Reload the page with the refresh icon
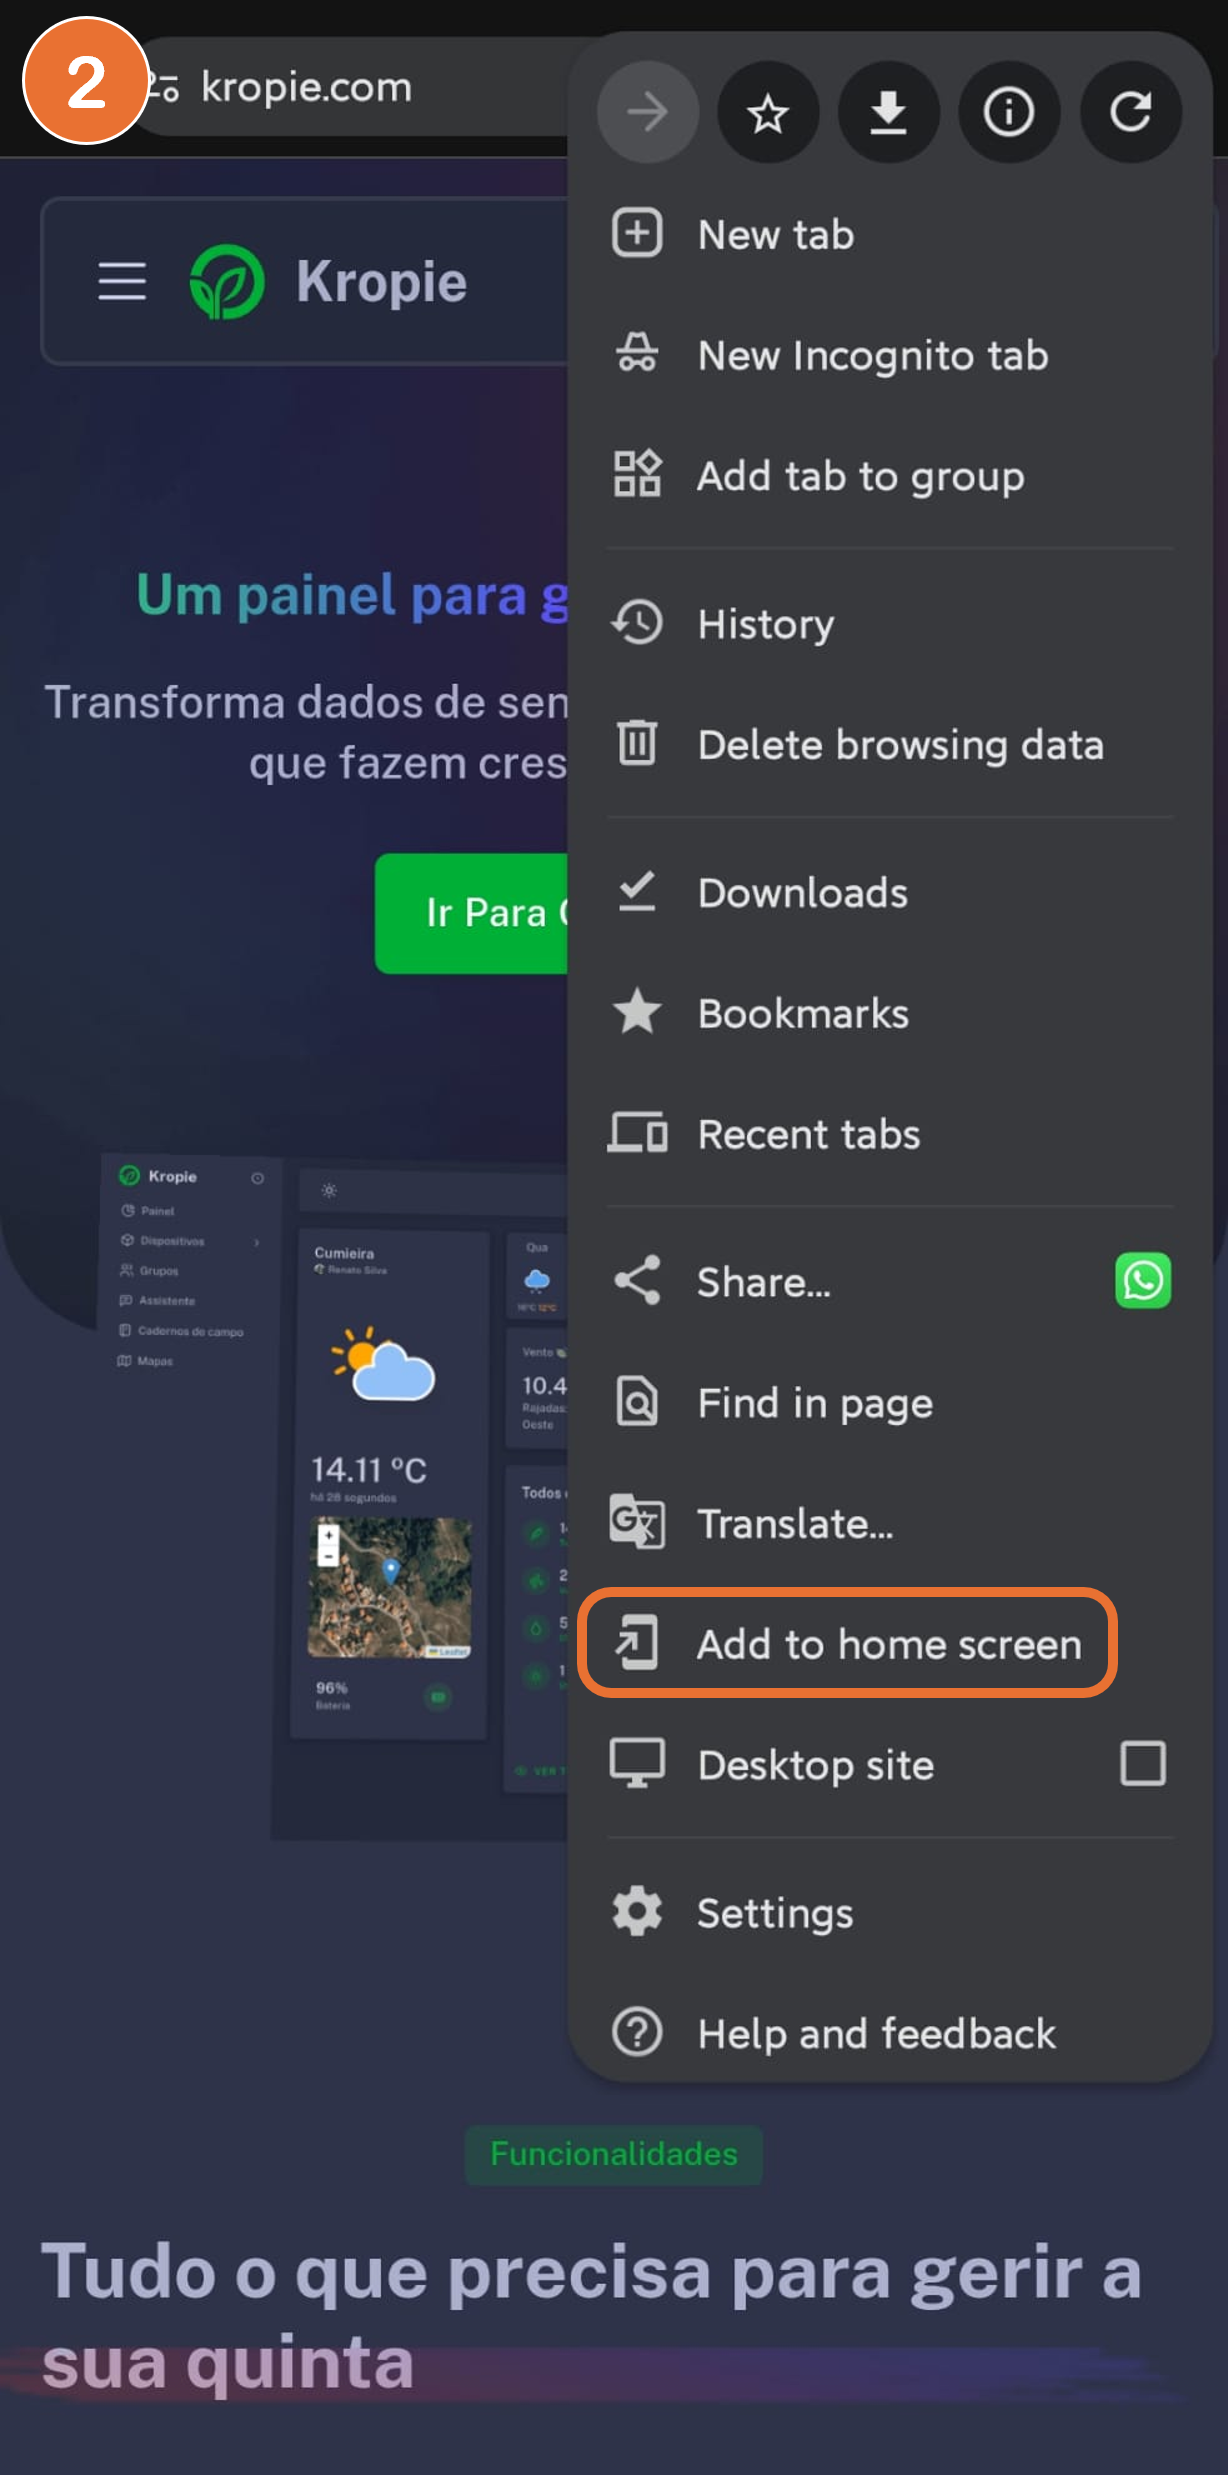Viewport: 1228px width, 2475px height. point(1130,112)
